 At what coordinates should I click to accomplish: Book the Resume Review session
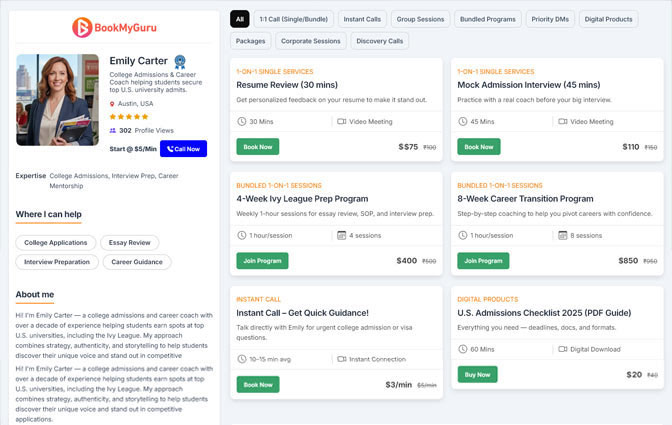pos(258,146)
